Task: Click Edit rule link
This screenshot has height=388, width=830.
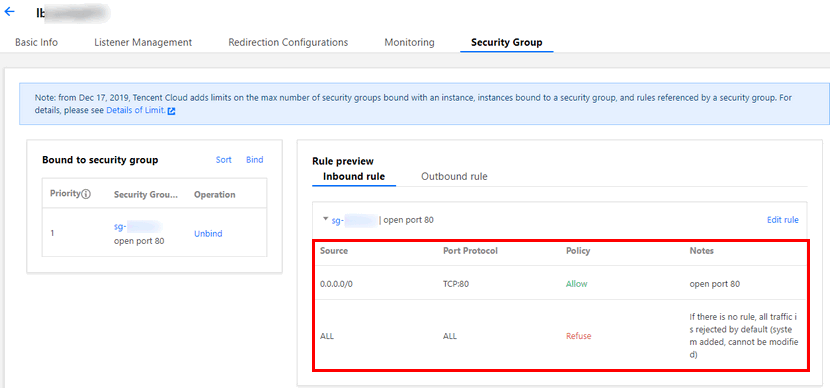Action: 783,220
